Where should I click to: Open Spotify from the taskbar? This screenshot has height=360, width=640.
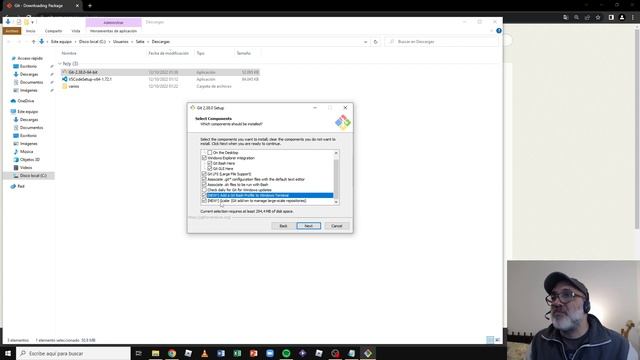coord(286,353)
